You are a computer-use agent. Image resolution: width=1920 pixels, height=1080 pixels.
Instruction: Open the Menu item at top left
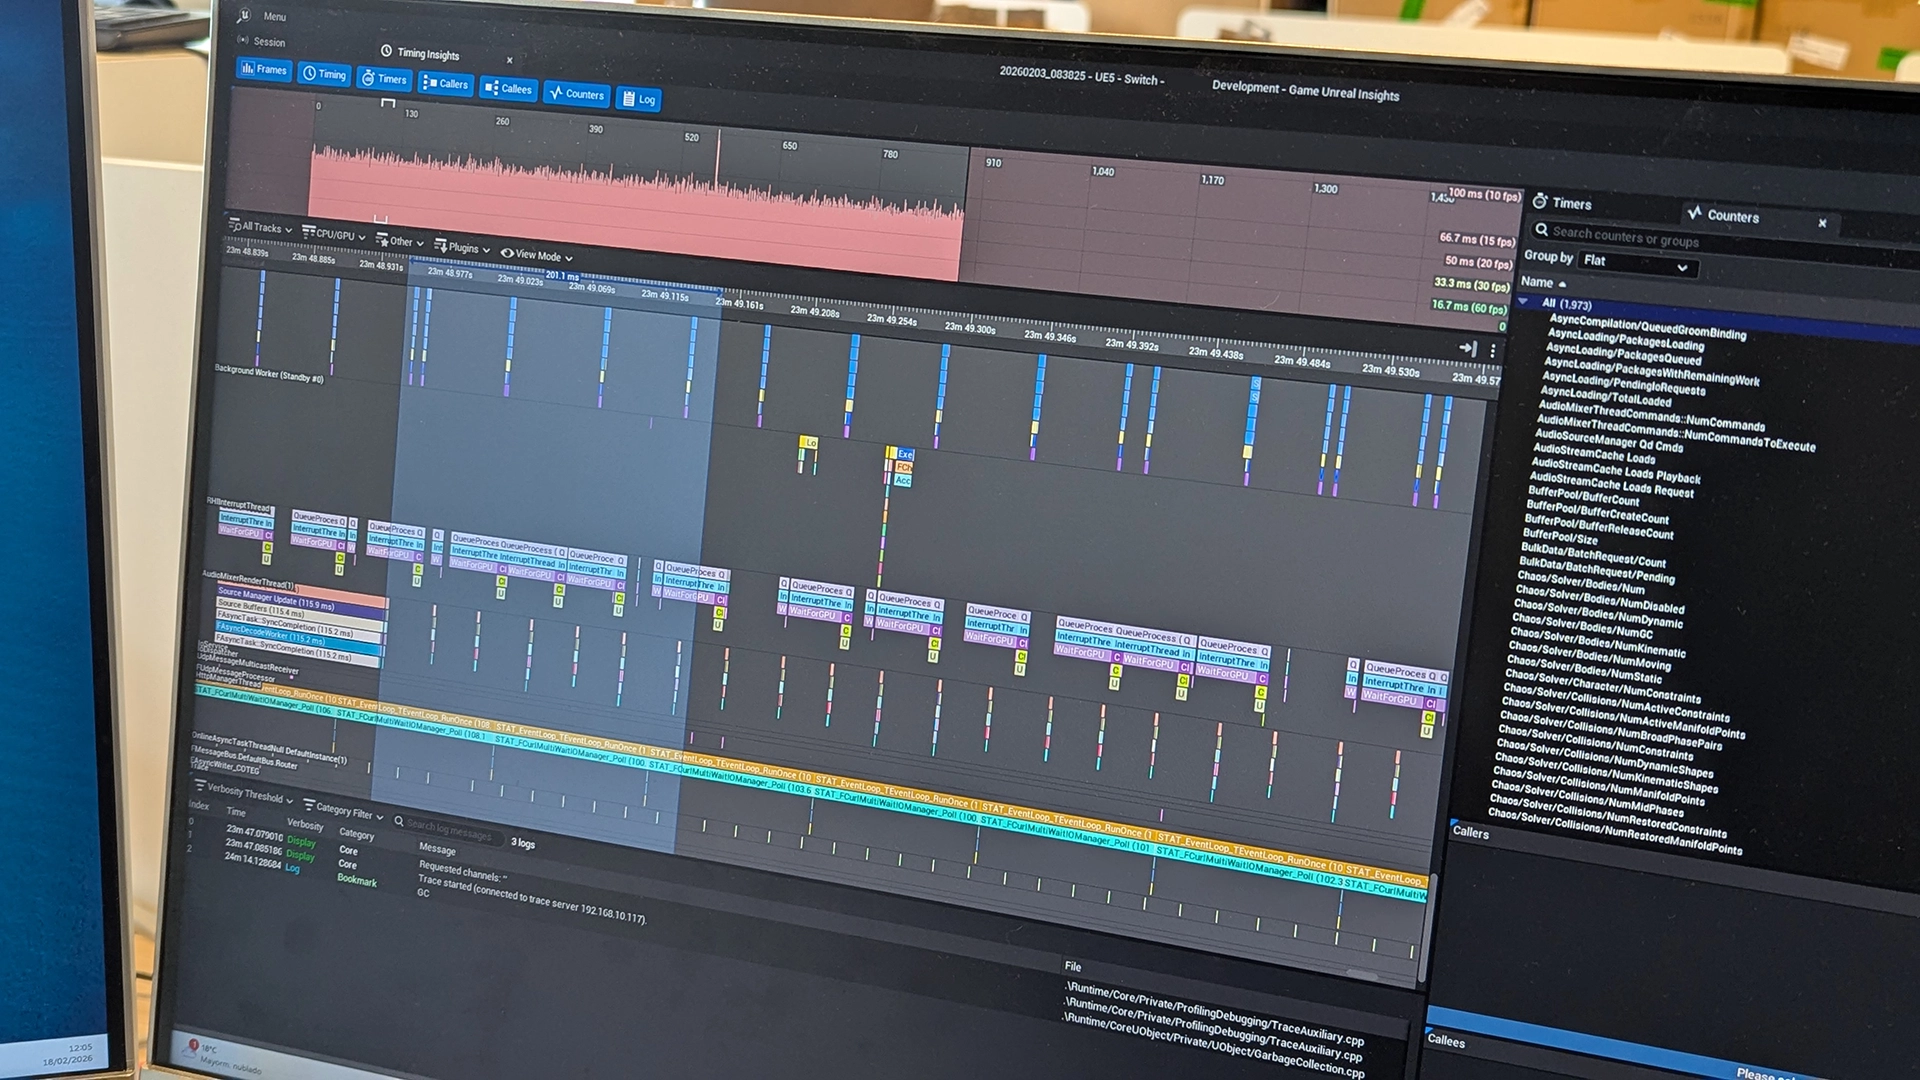click(x=274, y=17)
